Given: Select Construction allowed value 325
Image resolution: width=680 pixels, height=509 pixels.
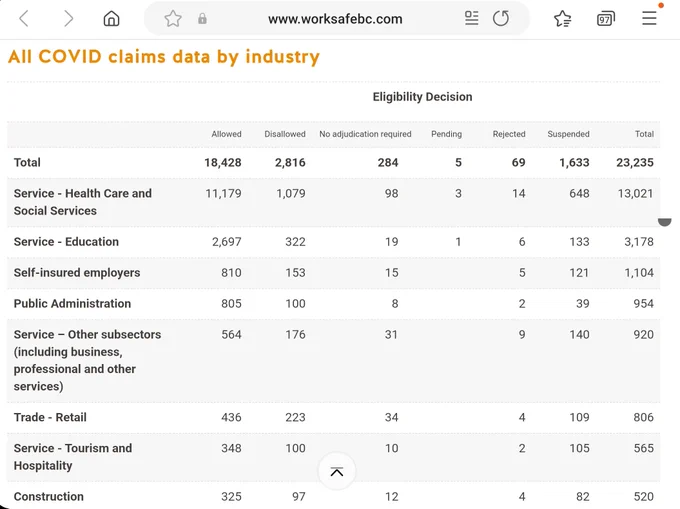Looking at the screenshot, I should pyautogui.click(x=231, y=496).
